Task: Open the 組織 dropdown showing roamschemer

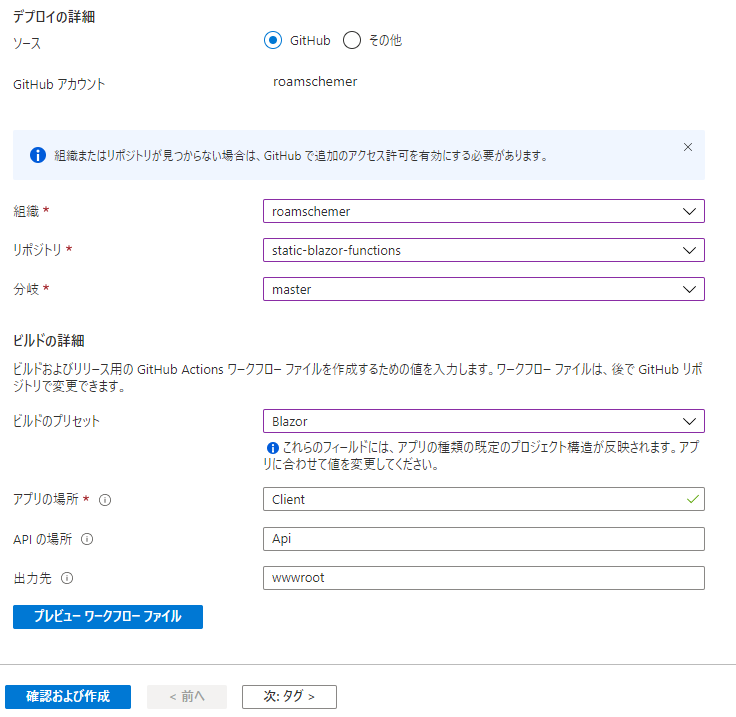Action: point(483,211)
